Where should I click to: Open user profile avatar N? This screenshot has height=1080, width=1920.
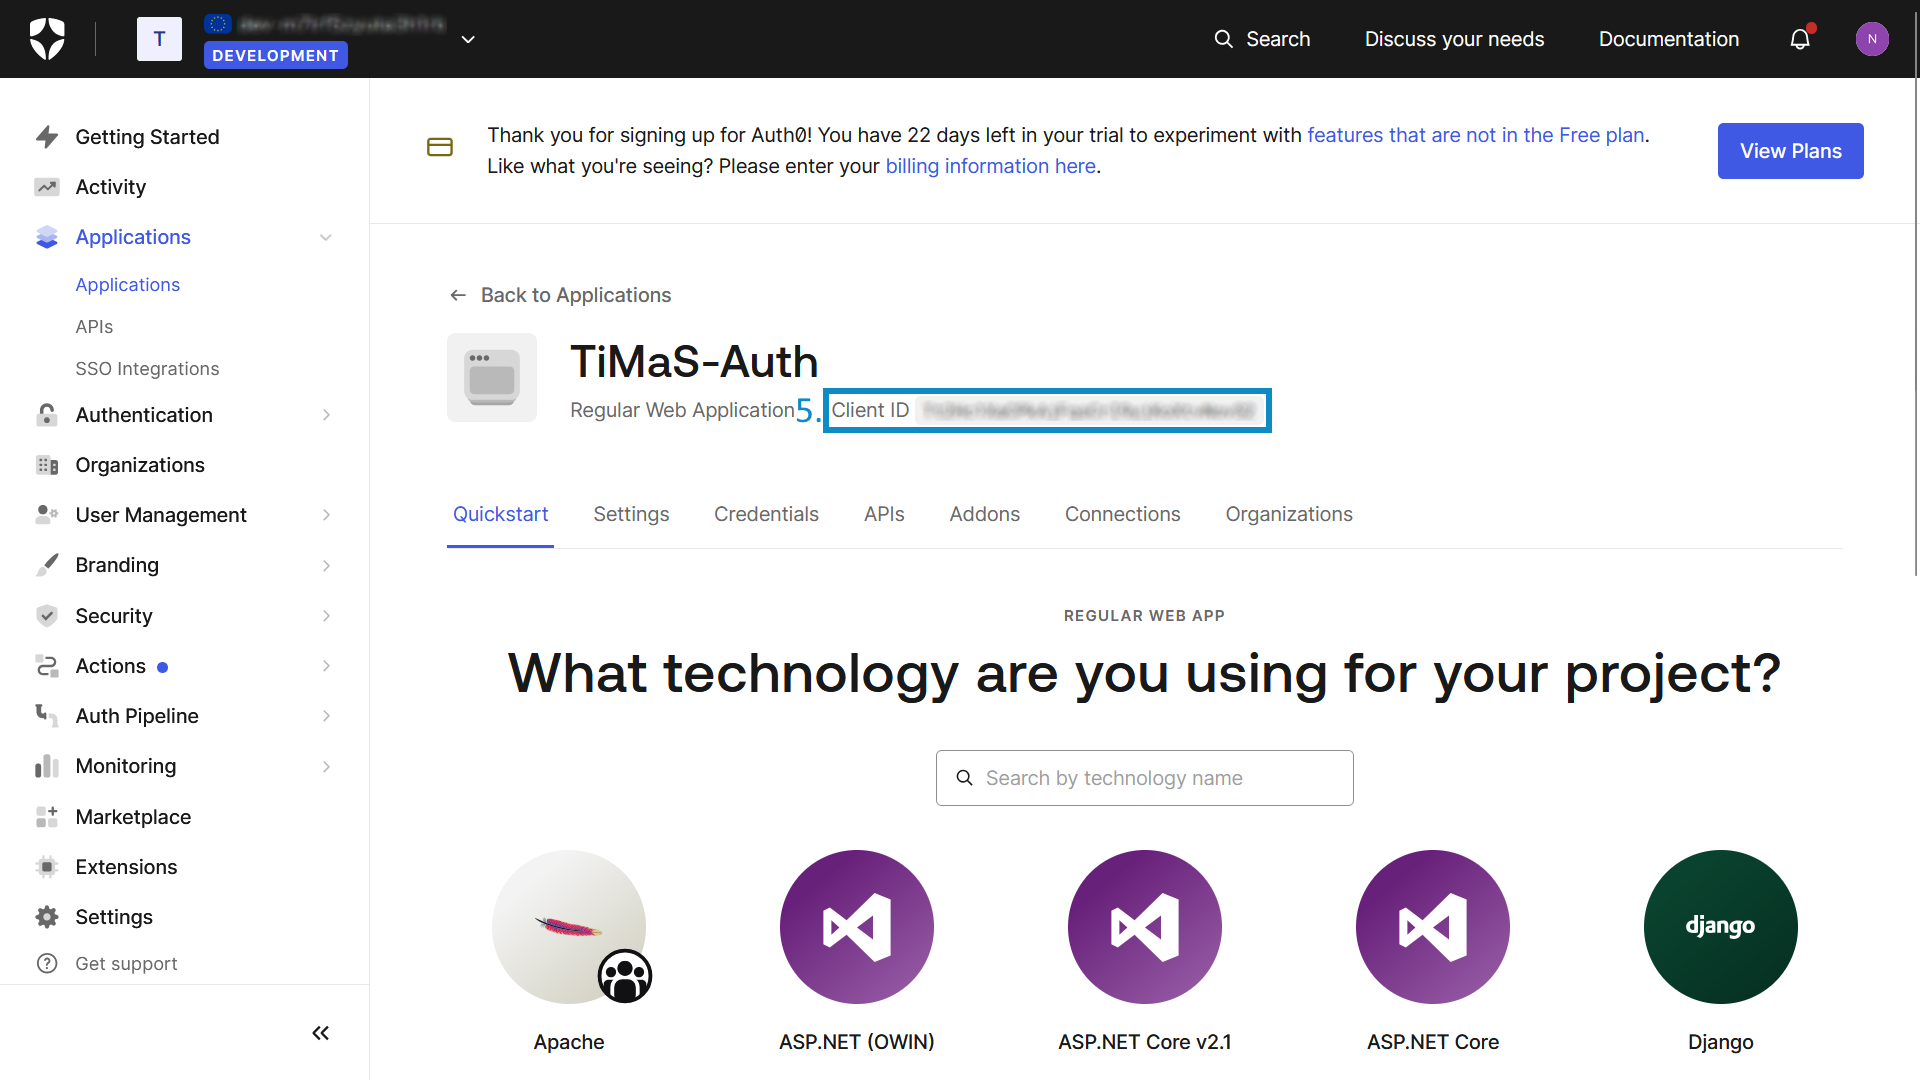click(x=1872, y=39)
